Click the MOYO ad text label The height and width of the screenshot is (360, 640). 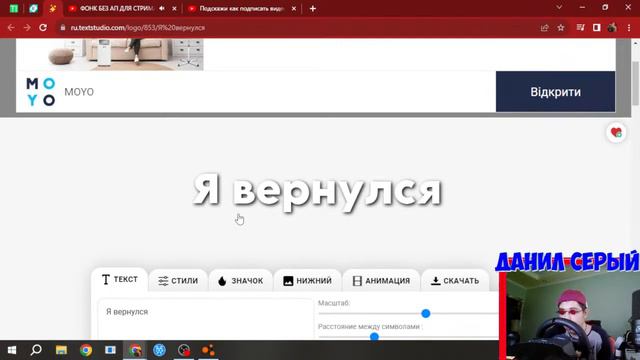(x=79, y=92)
